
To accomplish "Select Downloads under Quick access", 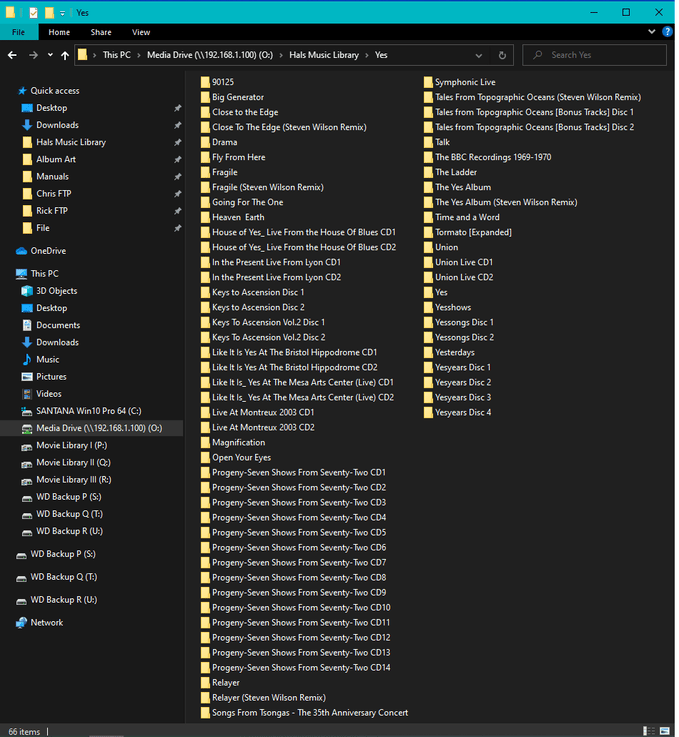I will point(57,125).
